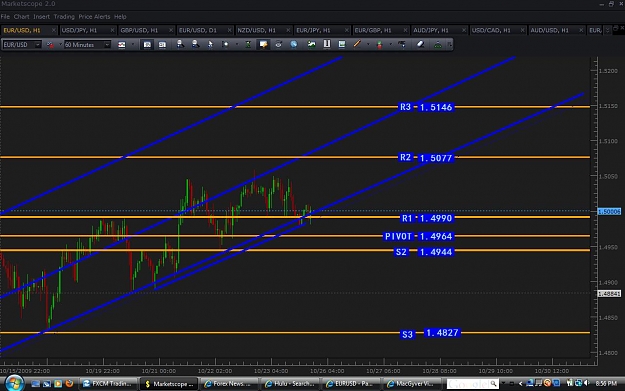Open toolbar options at toolbar's right edge
This screenshot has width=625, height=391.
click(x=450, y=45)
